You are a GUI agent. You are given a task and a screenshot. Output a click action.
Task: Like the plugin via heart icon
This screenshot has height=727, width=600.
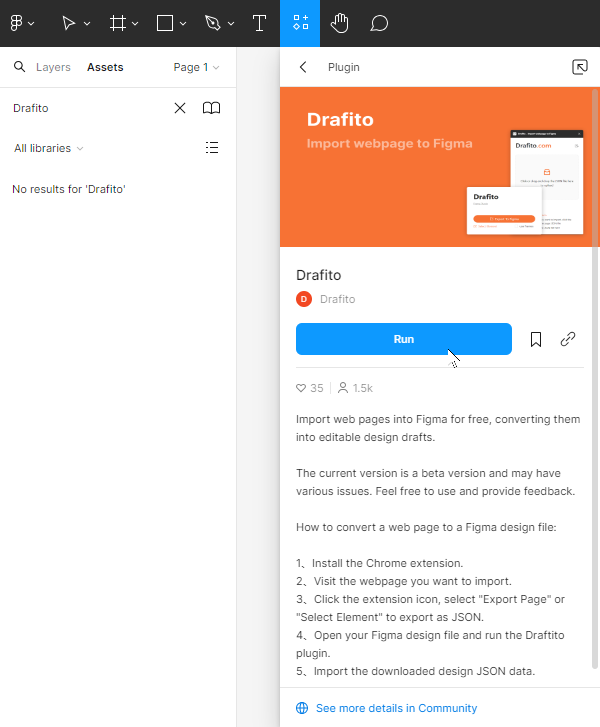pos(301,388)
